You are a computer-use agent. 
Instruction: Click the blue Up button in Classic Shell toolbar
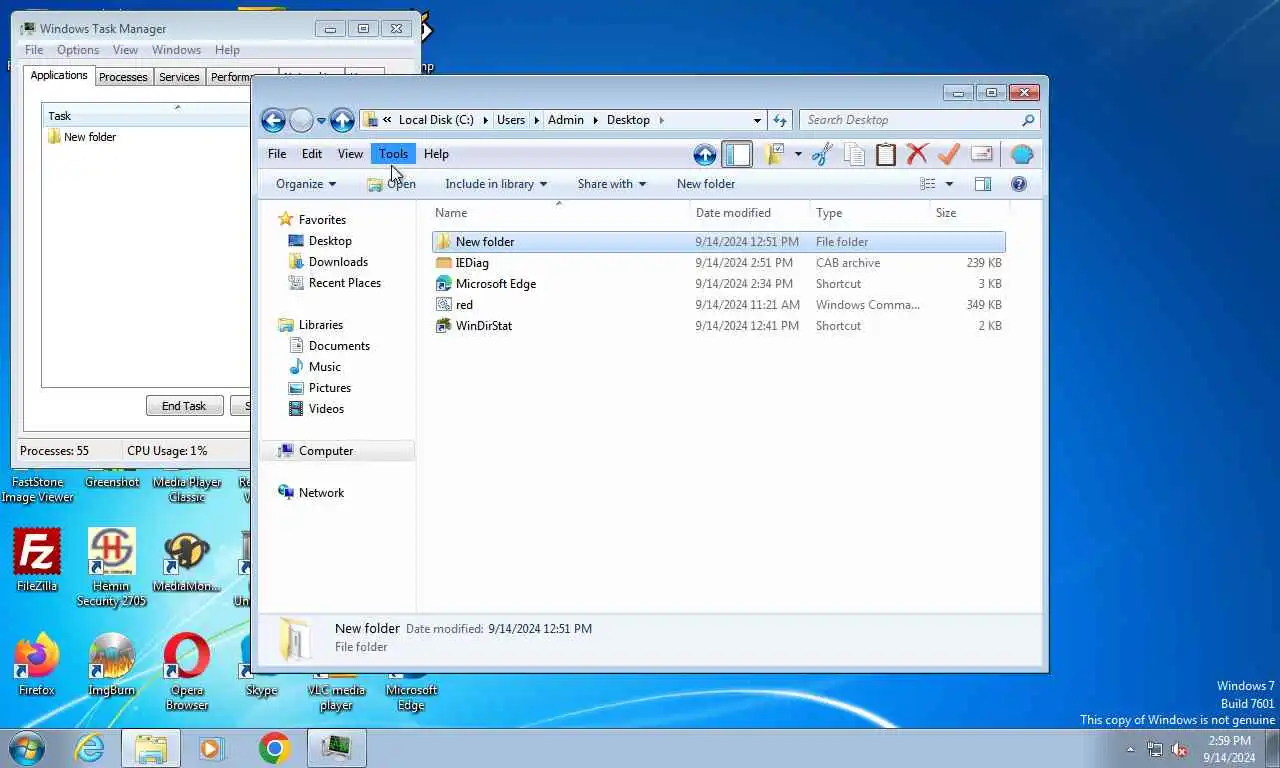(x=705, y=154)
